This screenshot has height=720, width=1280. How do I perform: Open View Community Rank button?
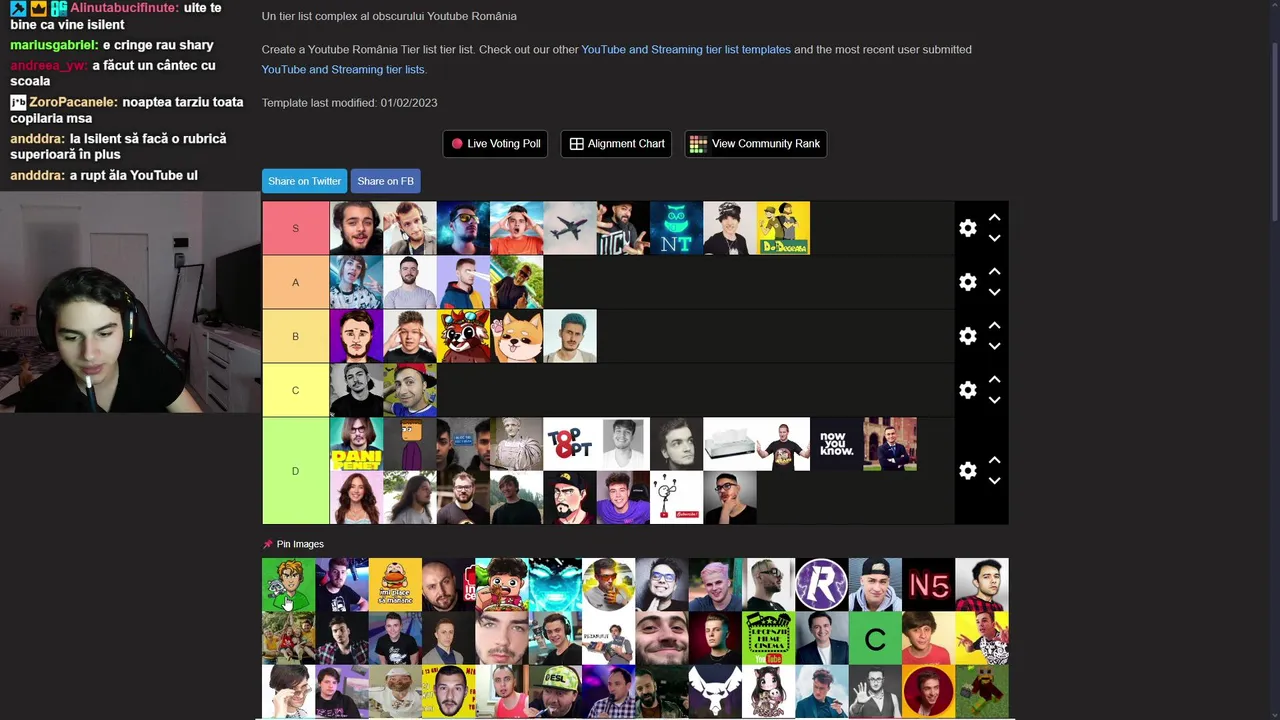(x=755, y=144)
